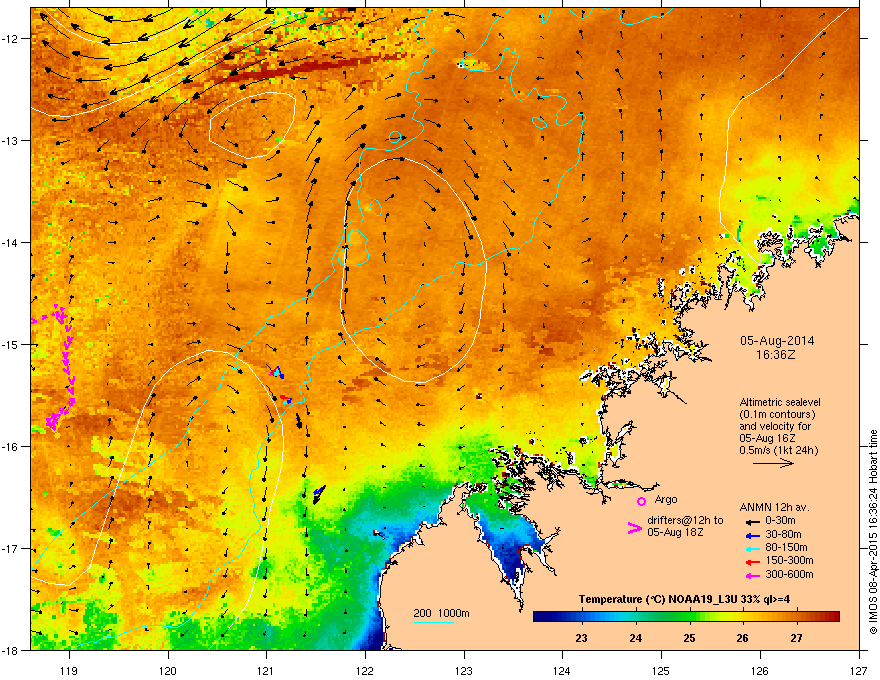Click the black 0-30m arrow legend icon

pyautogui.click(x=753, y=521)
